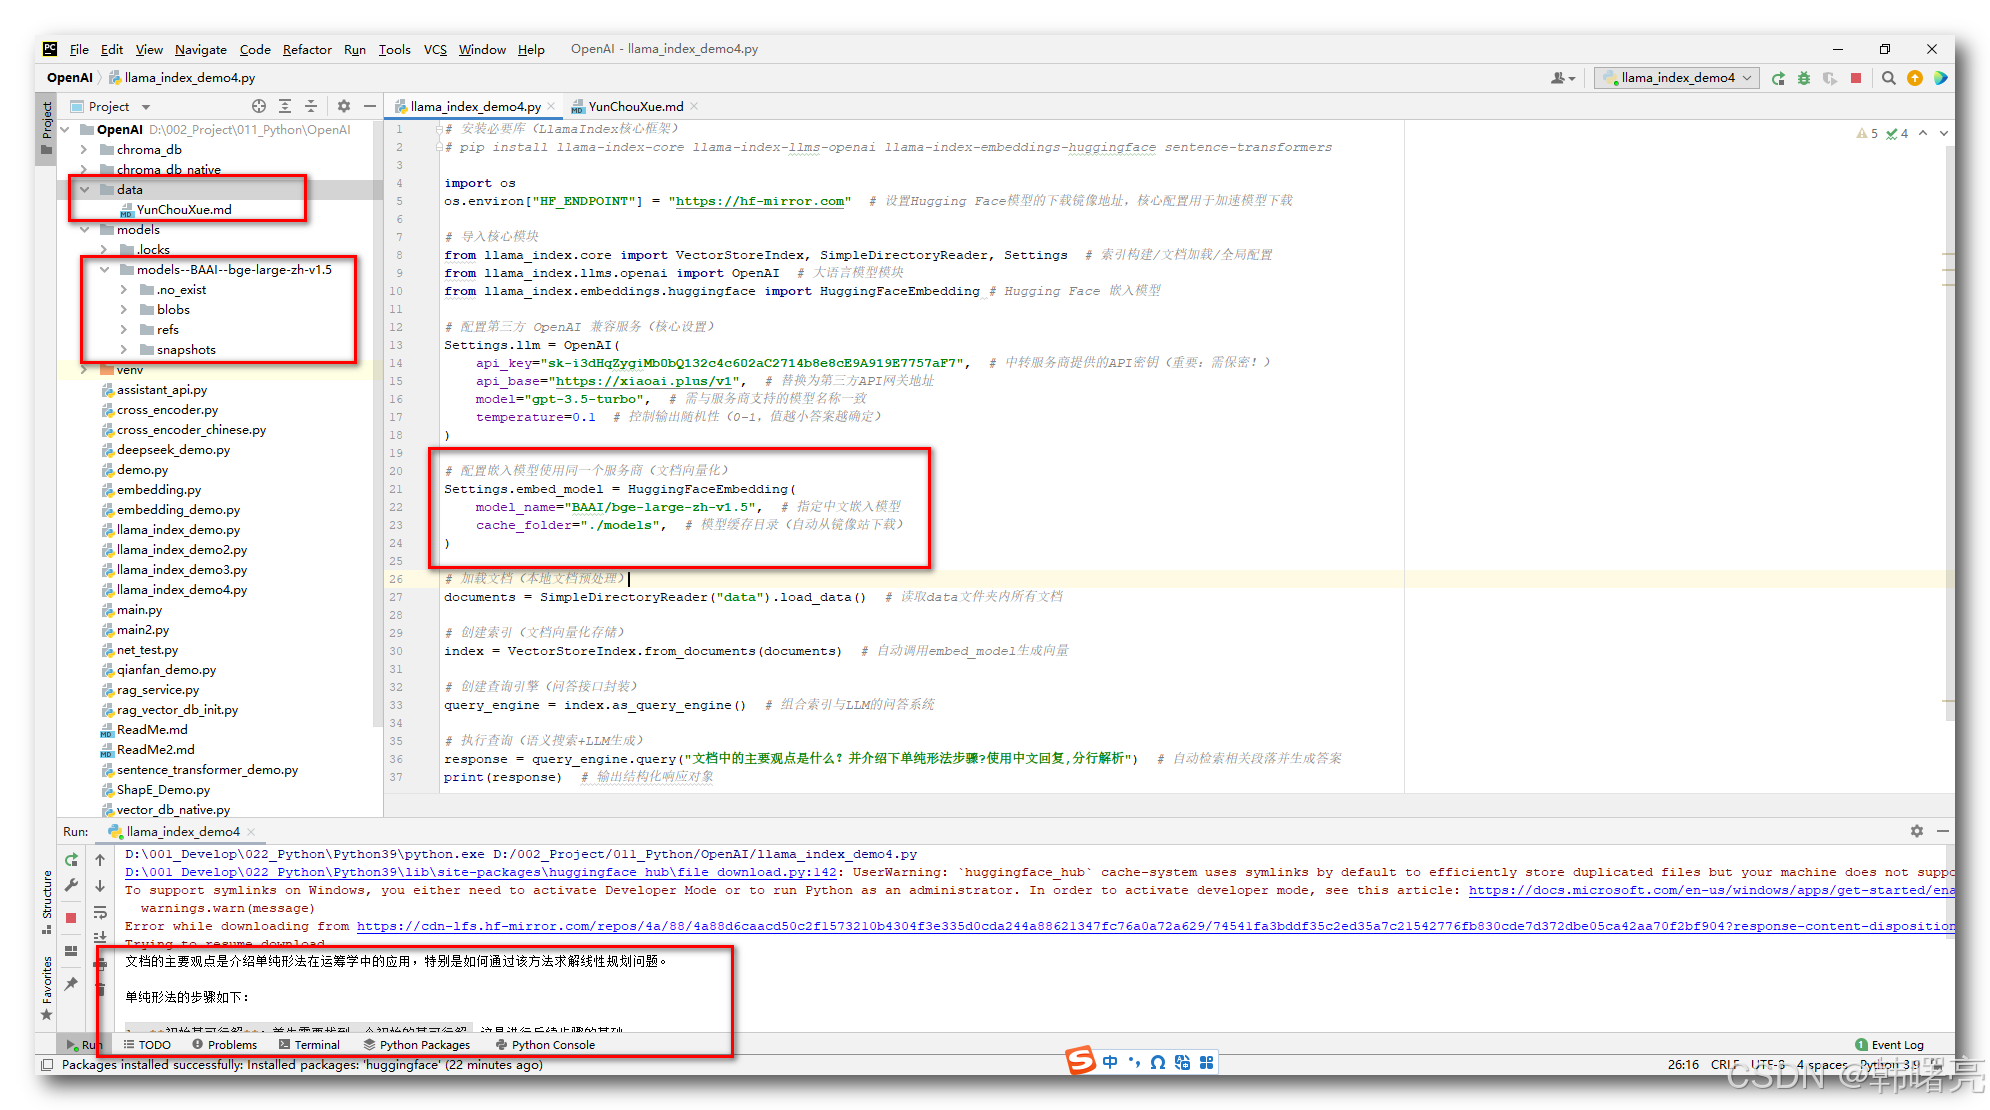Viewport: 1990px width, 1110px height.
Task: Click the locate target icon in Project panel
Action: coord(259,106)
